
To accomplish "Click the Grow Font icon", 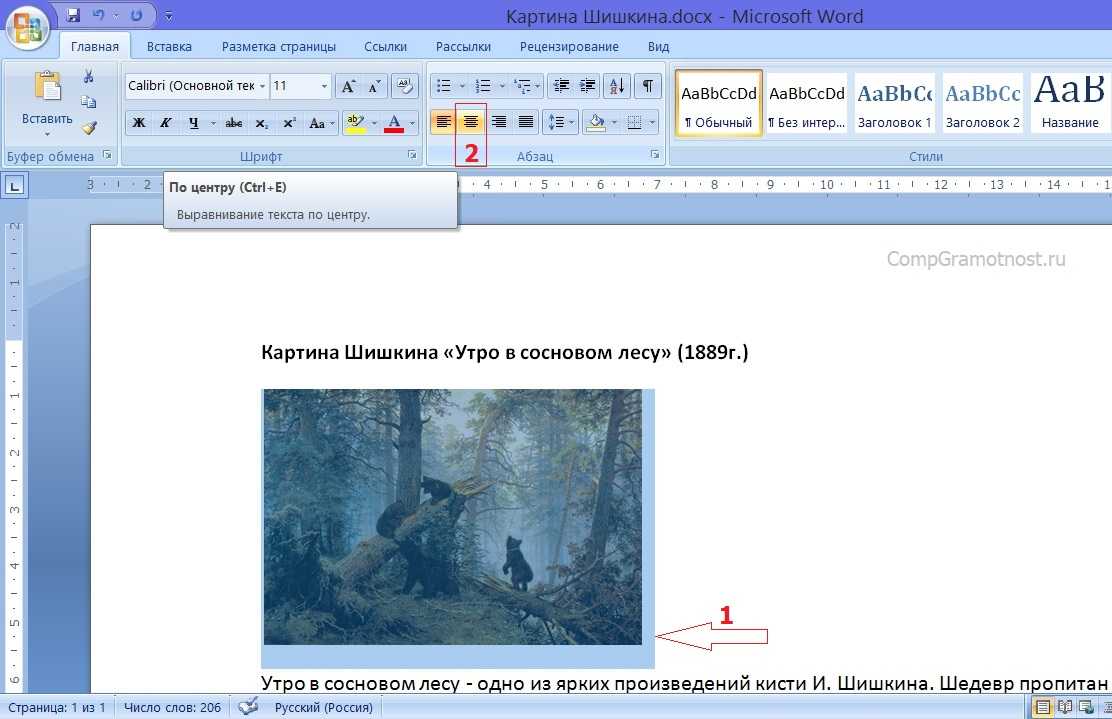I will [348, 86].
